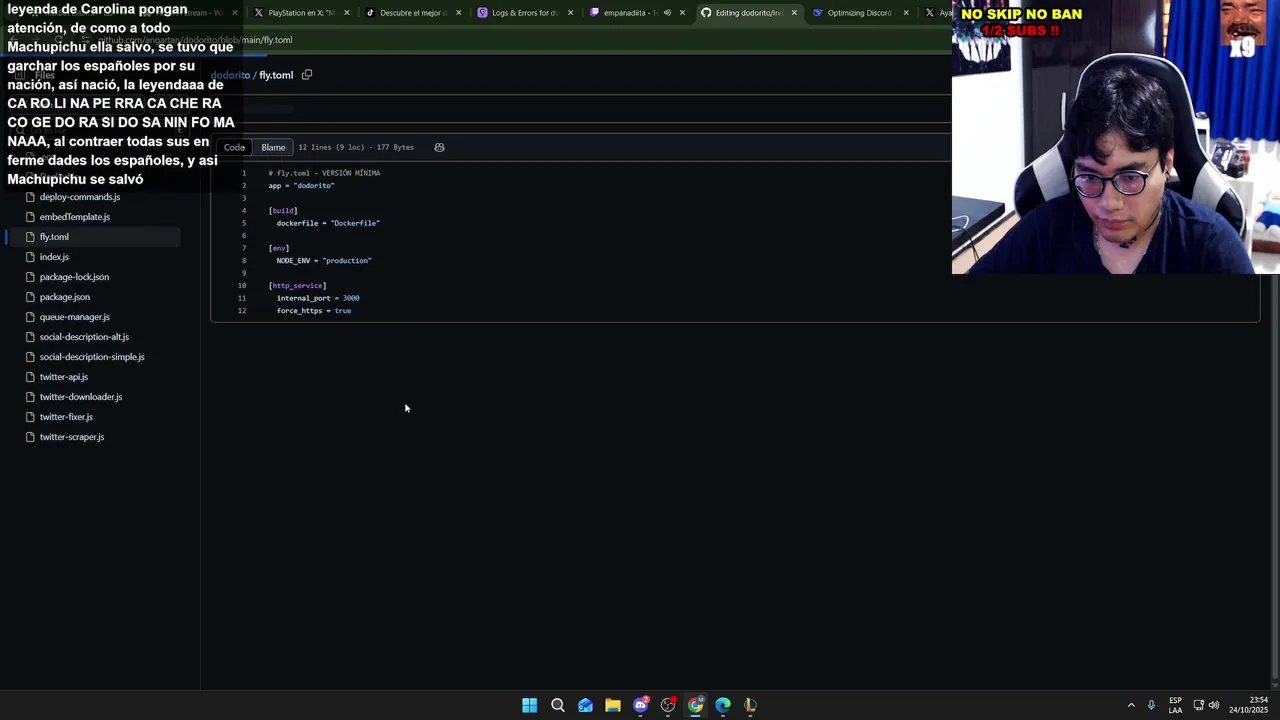Open File Explorer from taskbar

click(612, 705)
